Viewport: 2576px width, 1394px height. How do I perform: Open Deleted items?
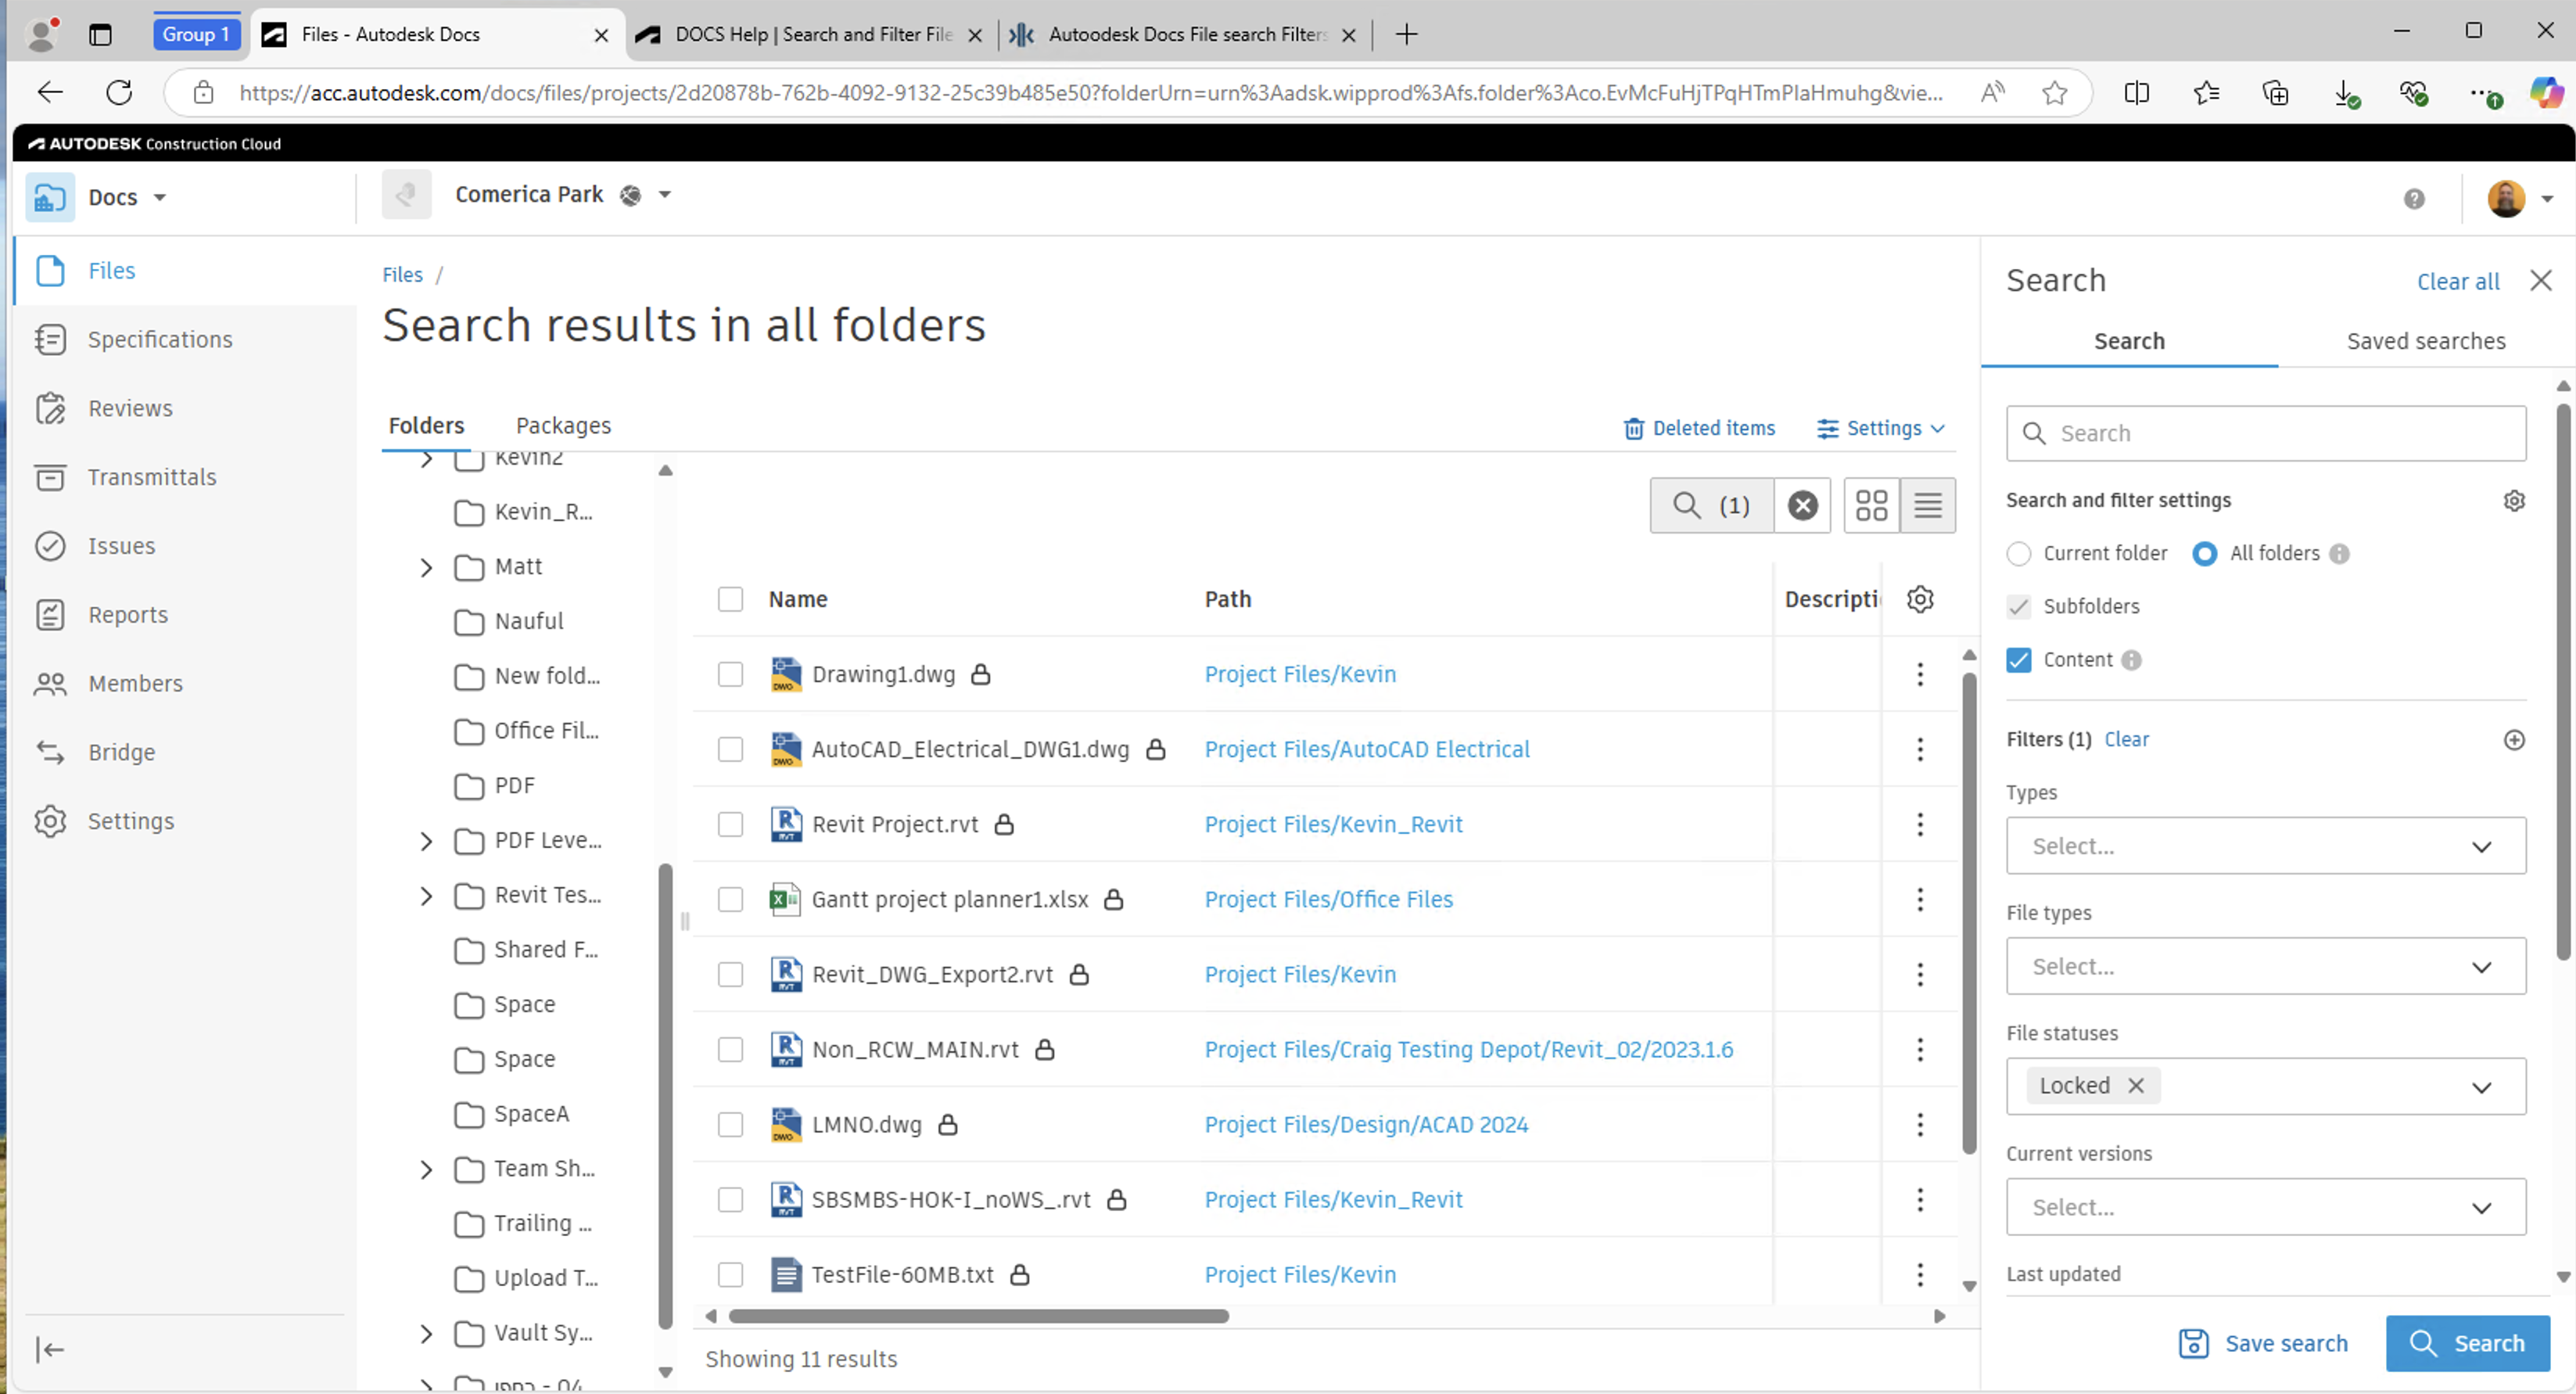(x=1699, y=428)
